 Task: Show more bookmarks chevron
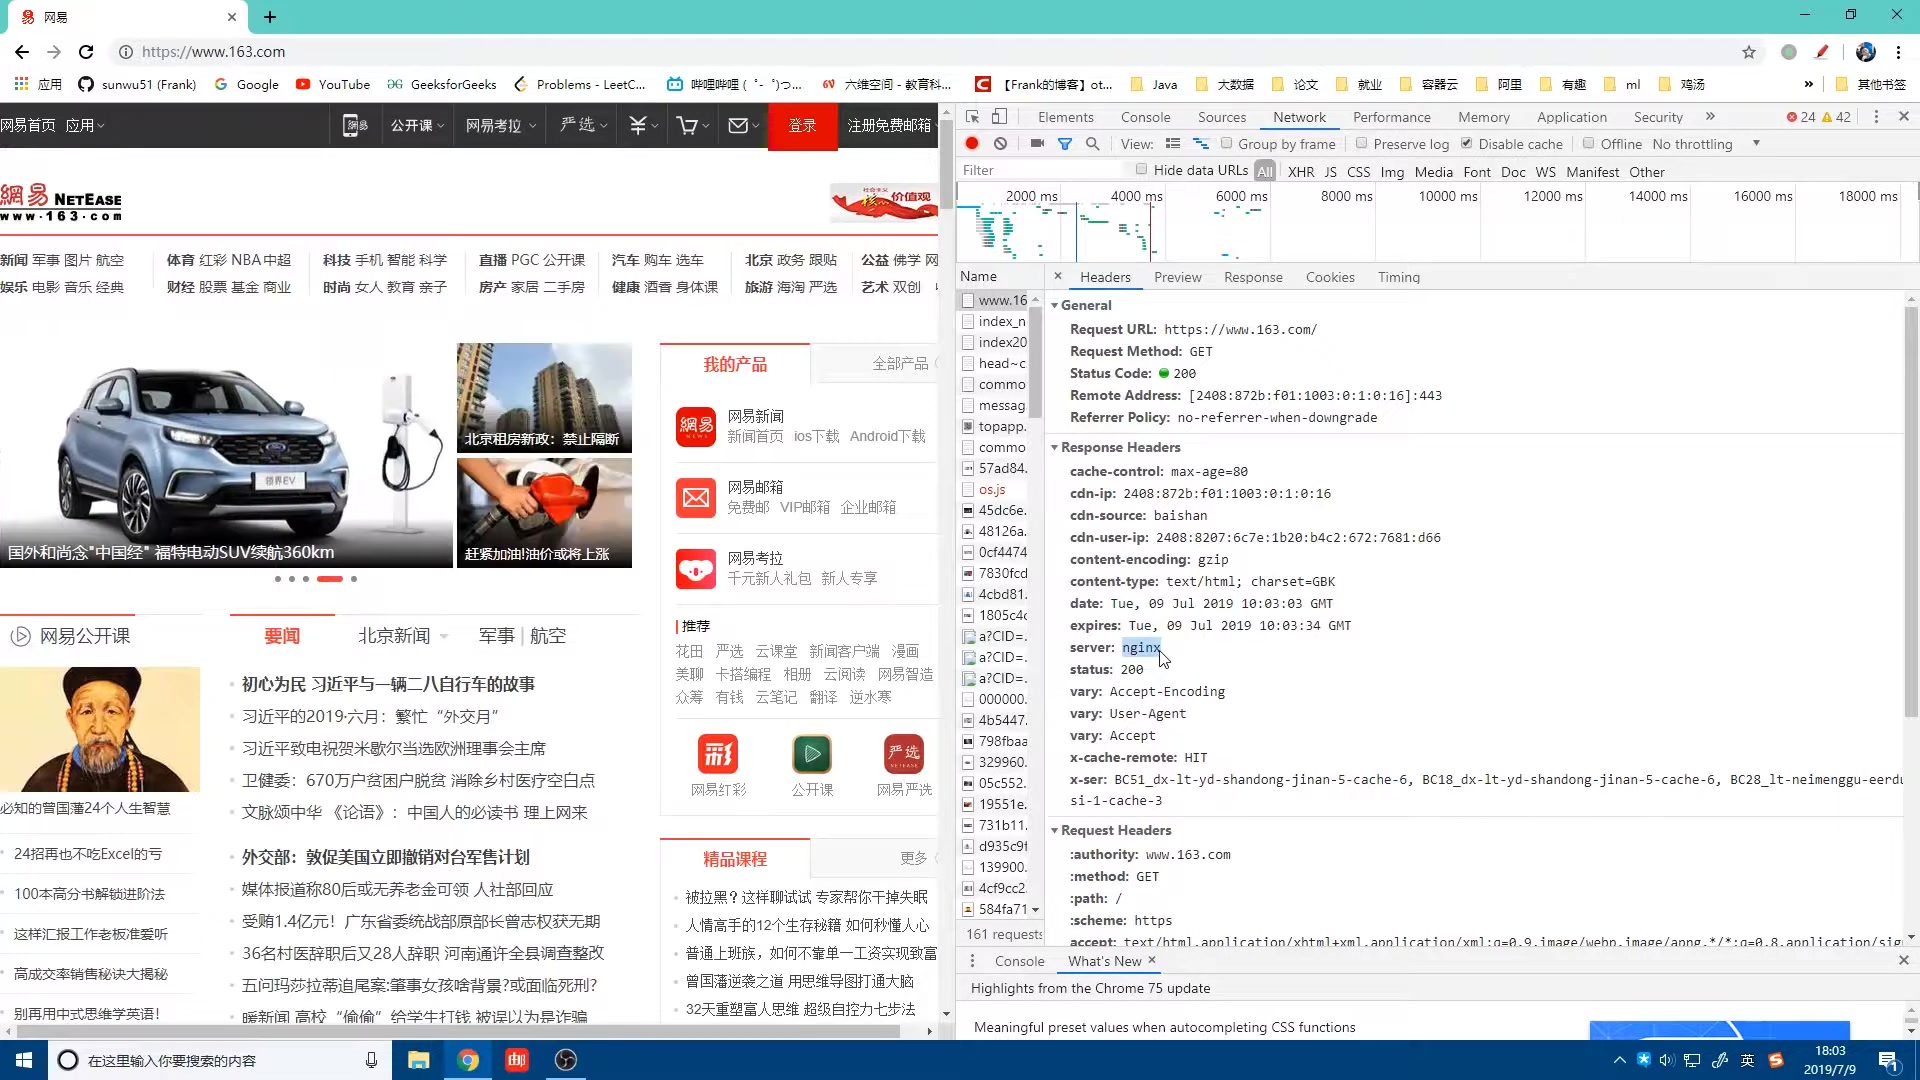pyautogui.click(x=1808, y=84)
